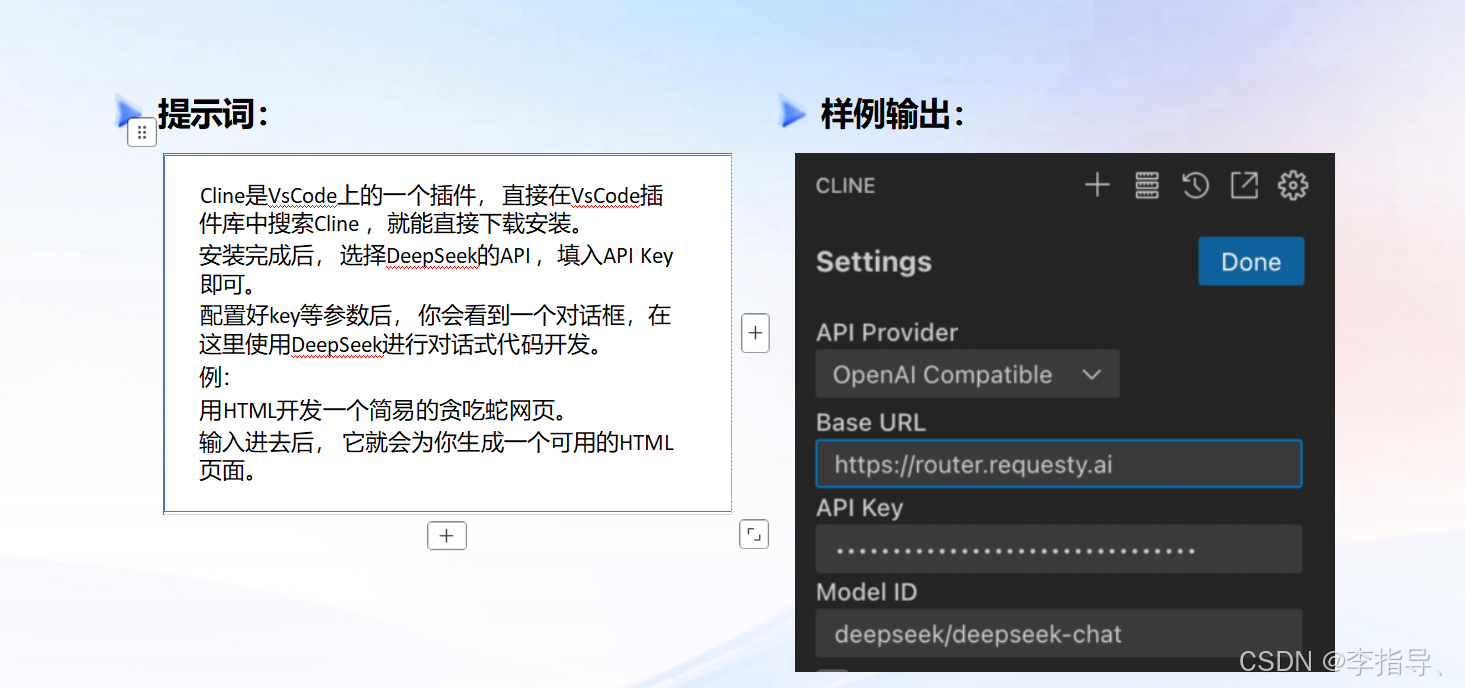Click the plus button below the text box
Screen dimensions: 1465x688
pos(447,536)
